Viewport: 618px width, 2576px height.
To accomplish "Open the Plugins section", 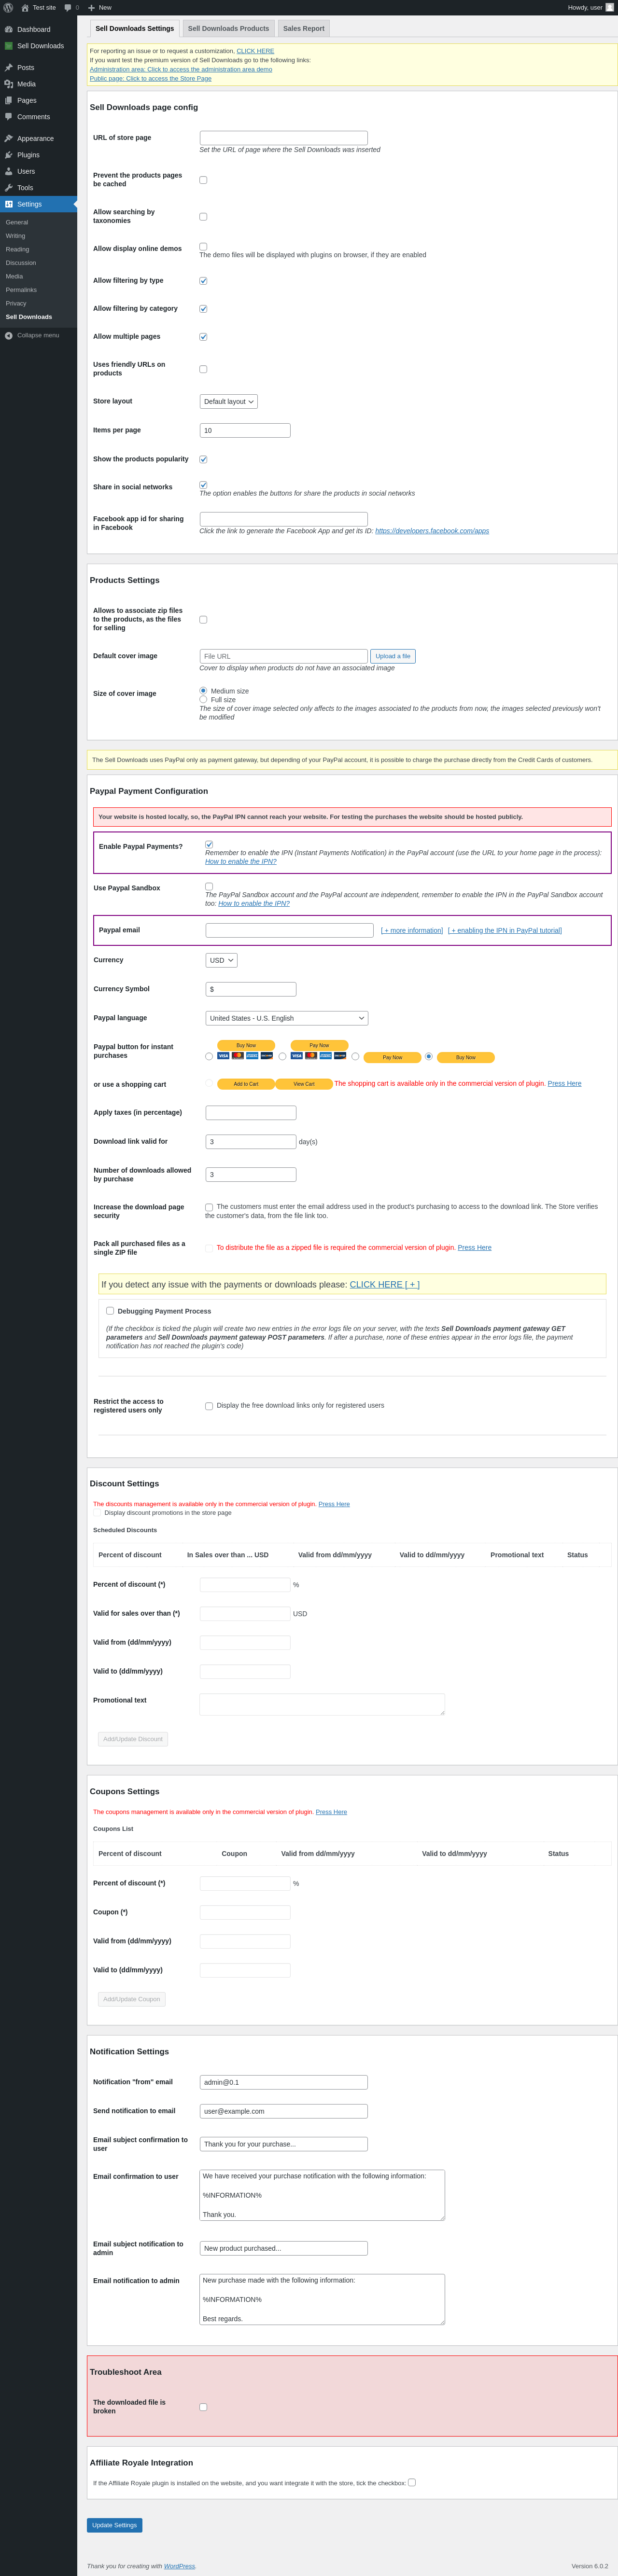I will [28, 155].
